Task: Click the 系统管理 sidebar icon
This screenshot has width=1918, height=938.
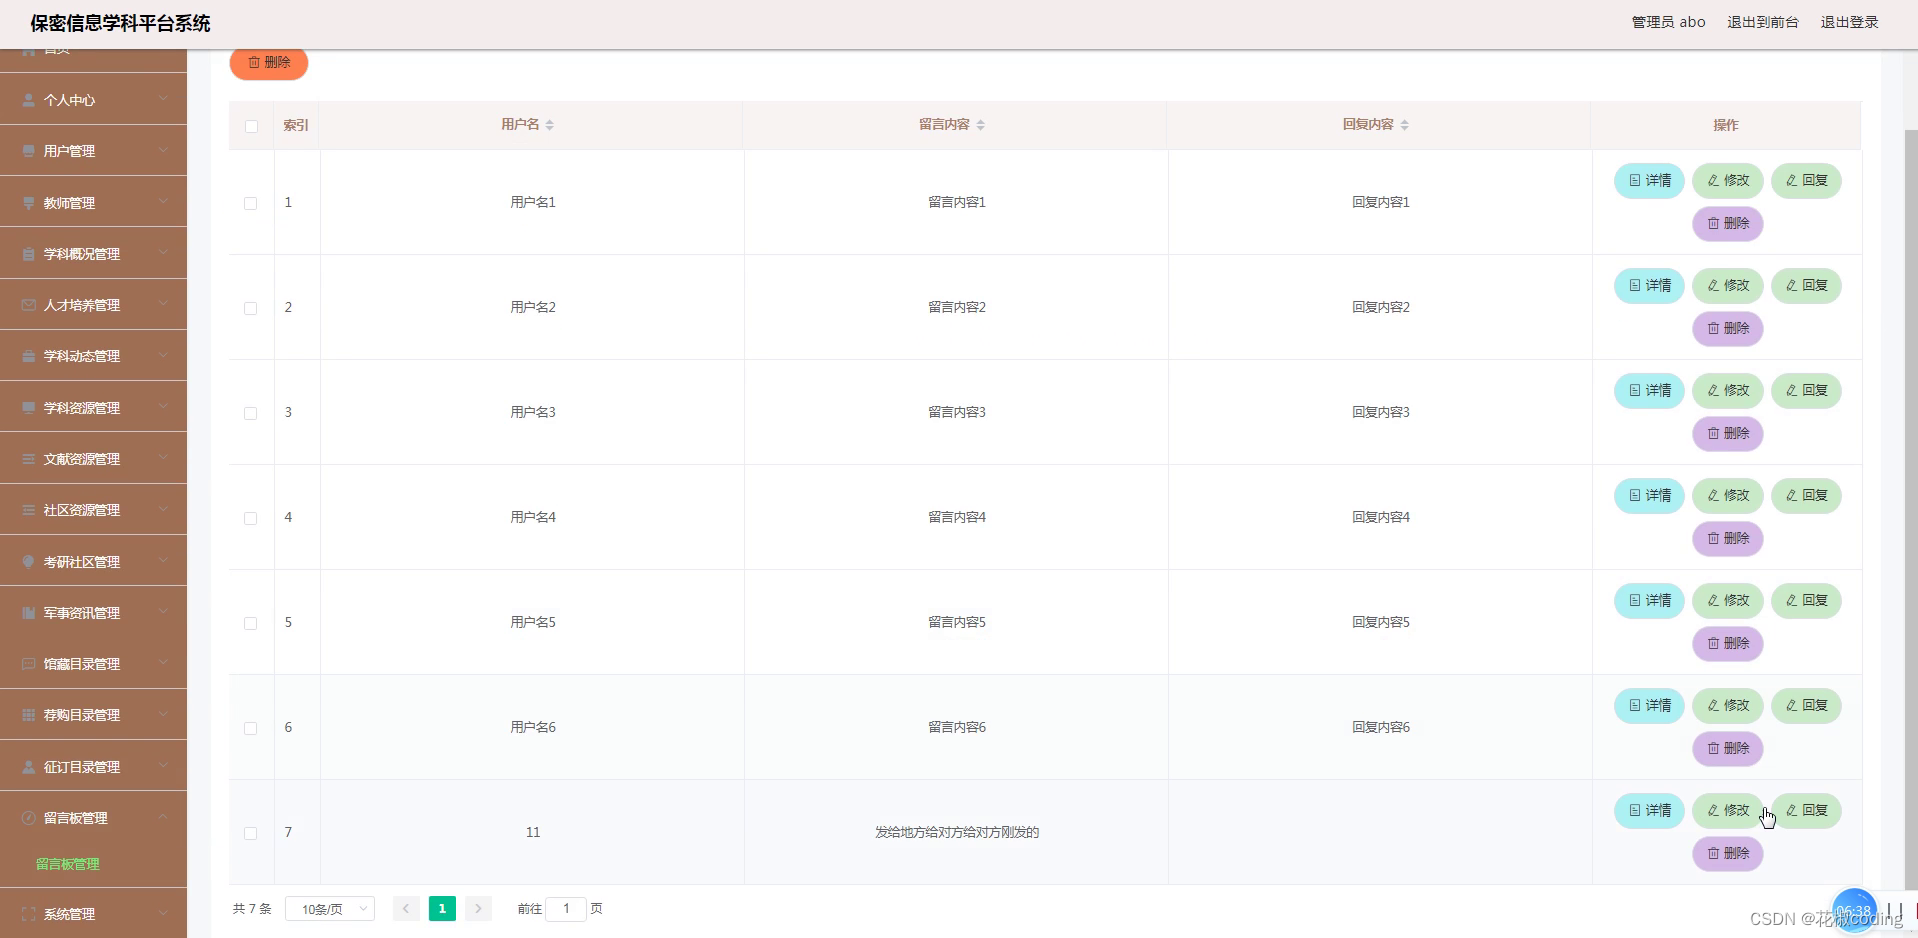Action: pyautogui.click(x=29, y=914)
